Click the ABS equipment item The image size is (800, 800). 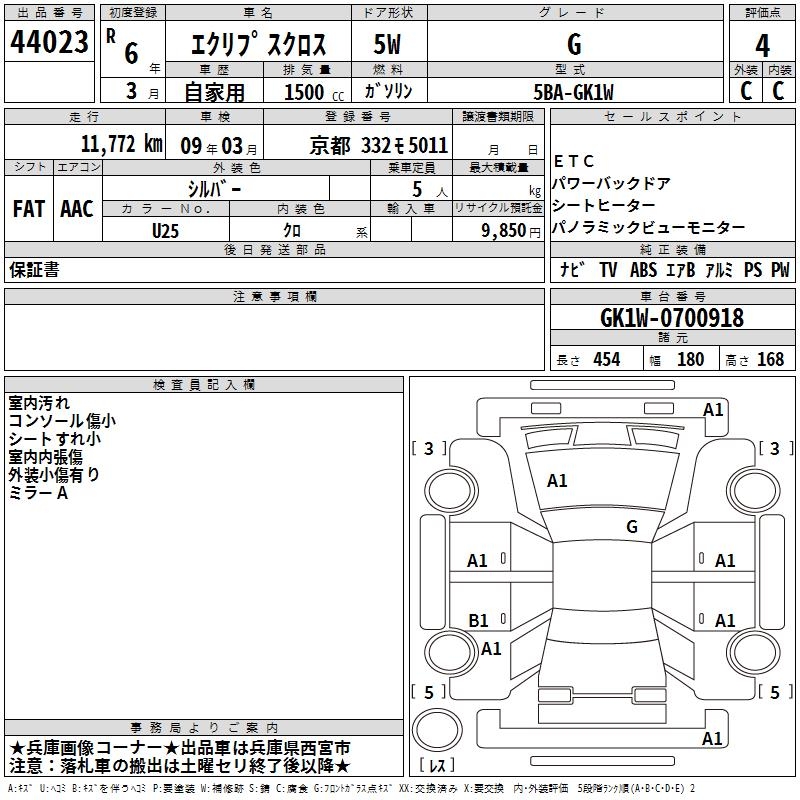pyautogui.click(x=643, y=269)
